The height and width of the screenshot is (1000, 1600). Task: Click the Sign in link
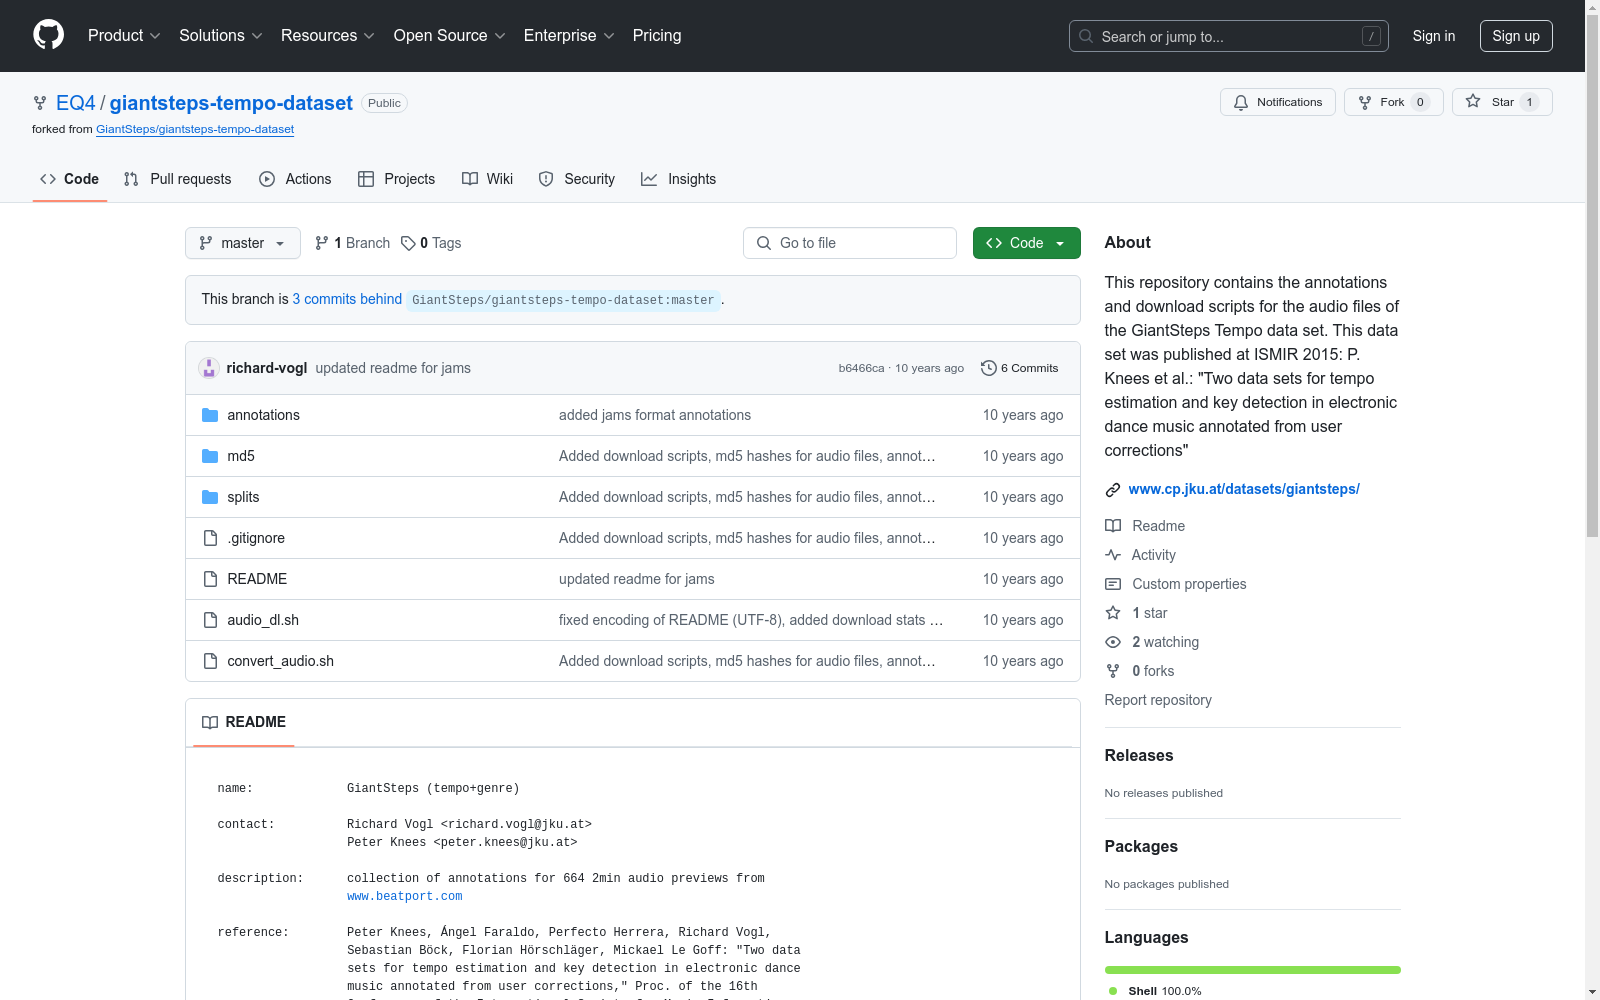(x=1434, y=36)
